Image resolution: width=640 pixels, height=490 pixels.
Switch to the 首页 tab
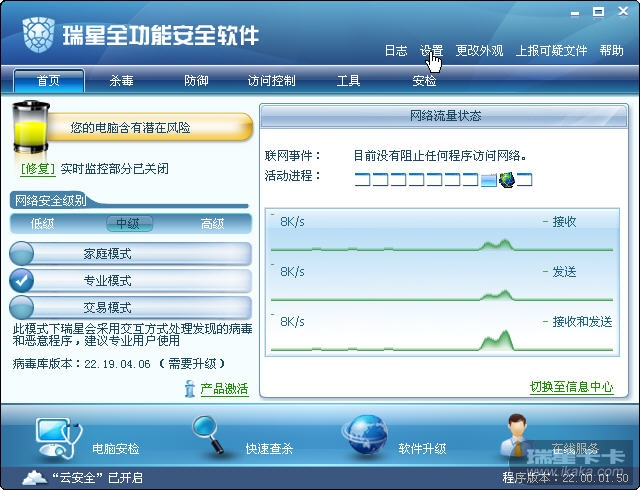(49, 80)
